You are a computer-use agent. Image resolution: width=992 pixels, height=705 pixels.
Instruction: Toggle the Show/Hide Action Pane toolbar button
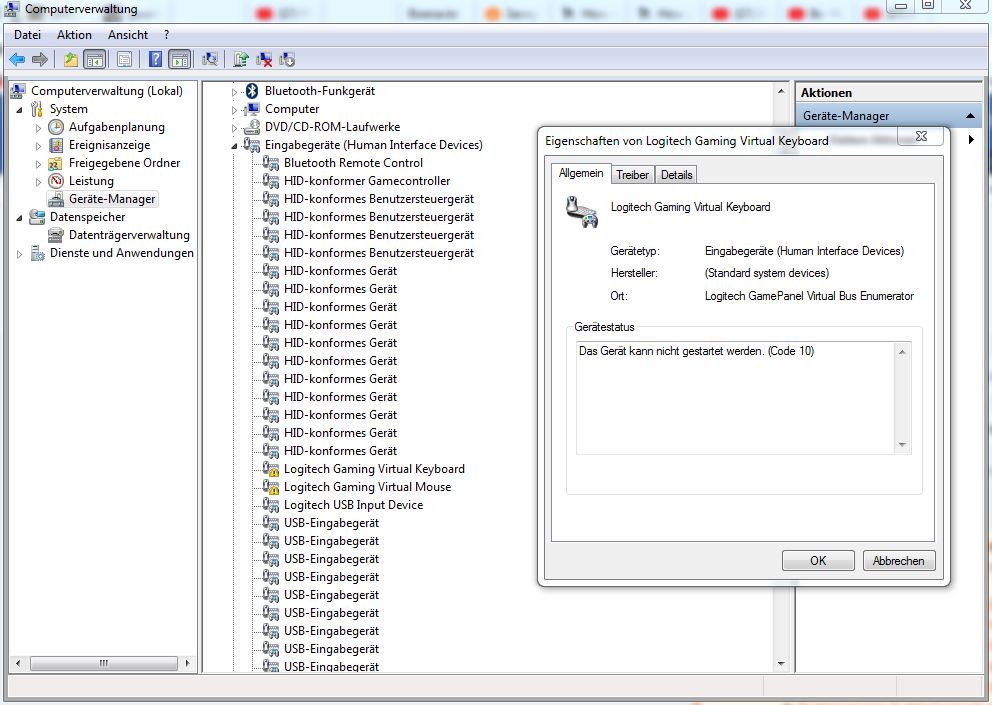click(180, 59)
